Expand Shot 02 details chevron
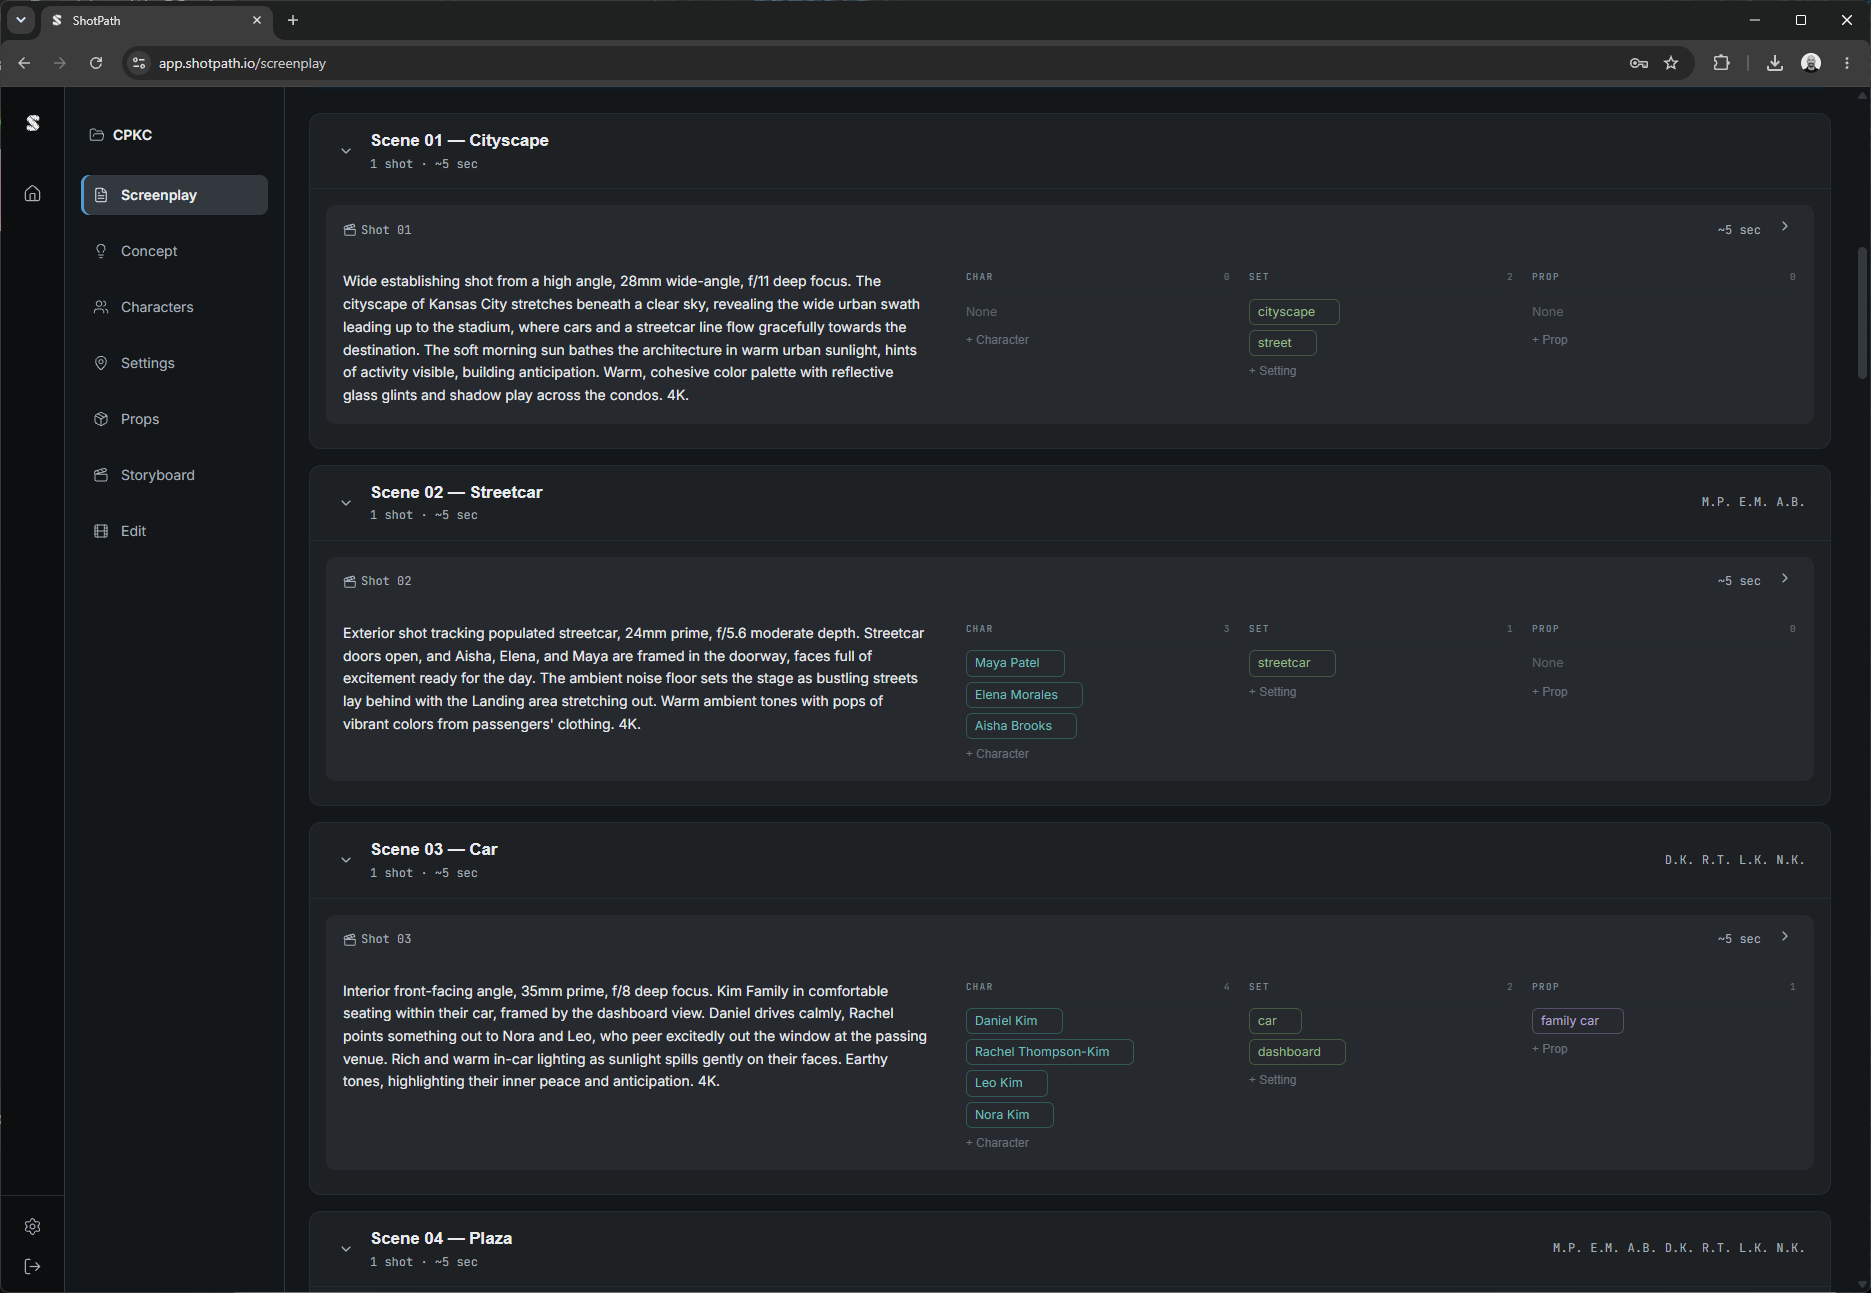Screen dimensions: 1871x1293 [1785, 579]
